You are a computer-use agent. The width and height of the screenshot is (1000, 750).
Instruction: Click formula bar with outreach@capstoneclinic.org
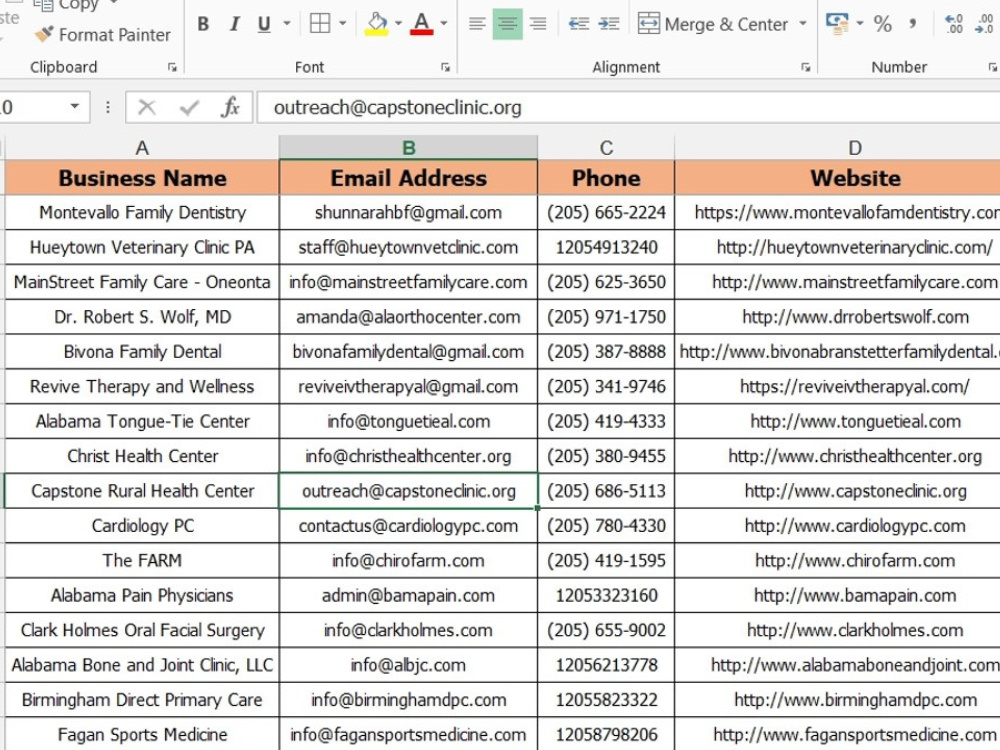pyautogui.click(x=628, y=107)
